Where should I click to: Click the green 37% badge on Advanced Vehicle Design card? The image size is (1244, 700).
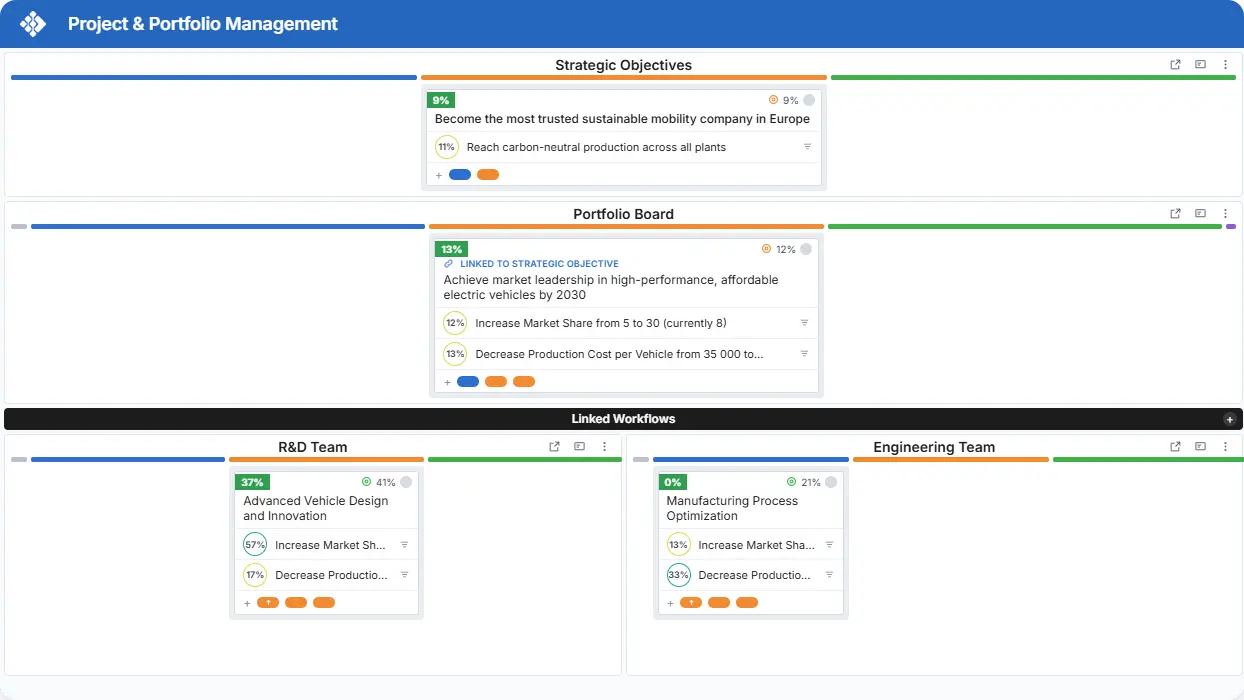click(x=252, y=482)
